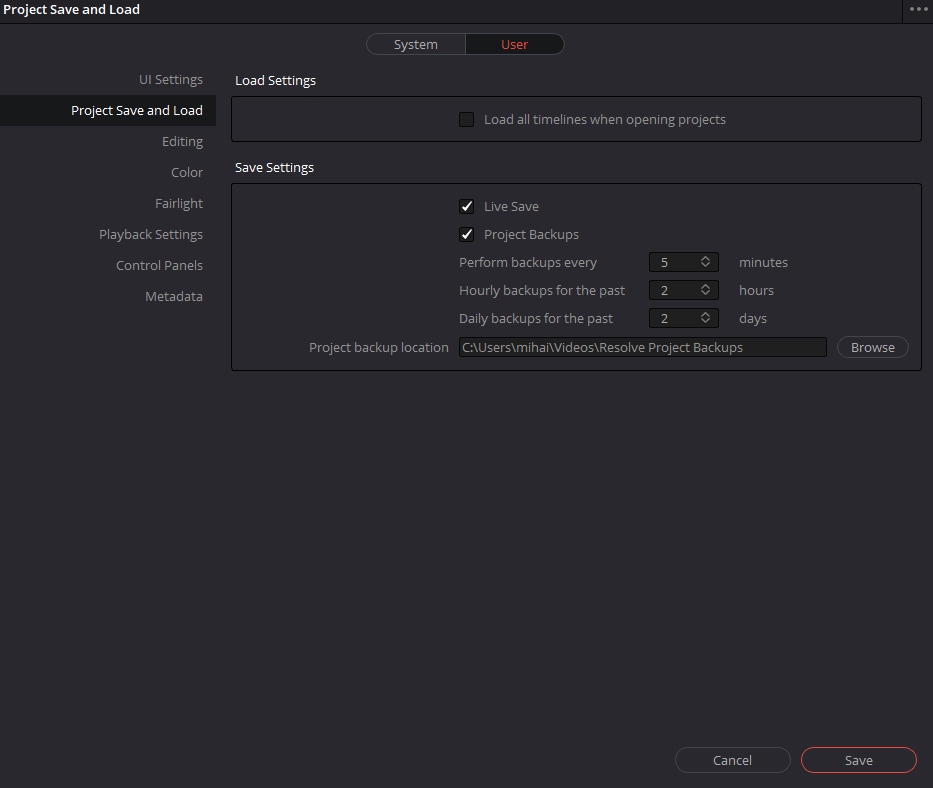The height and width of the screenshot is (788, 933).
Task: Click the Save Settings heading
Action: (274, 168)
